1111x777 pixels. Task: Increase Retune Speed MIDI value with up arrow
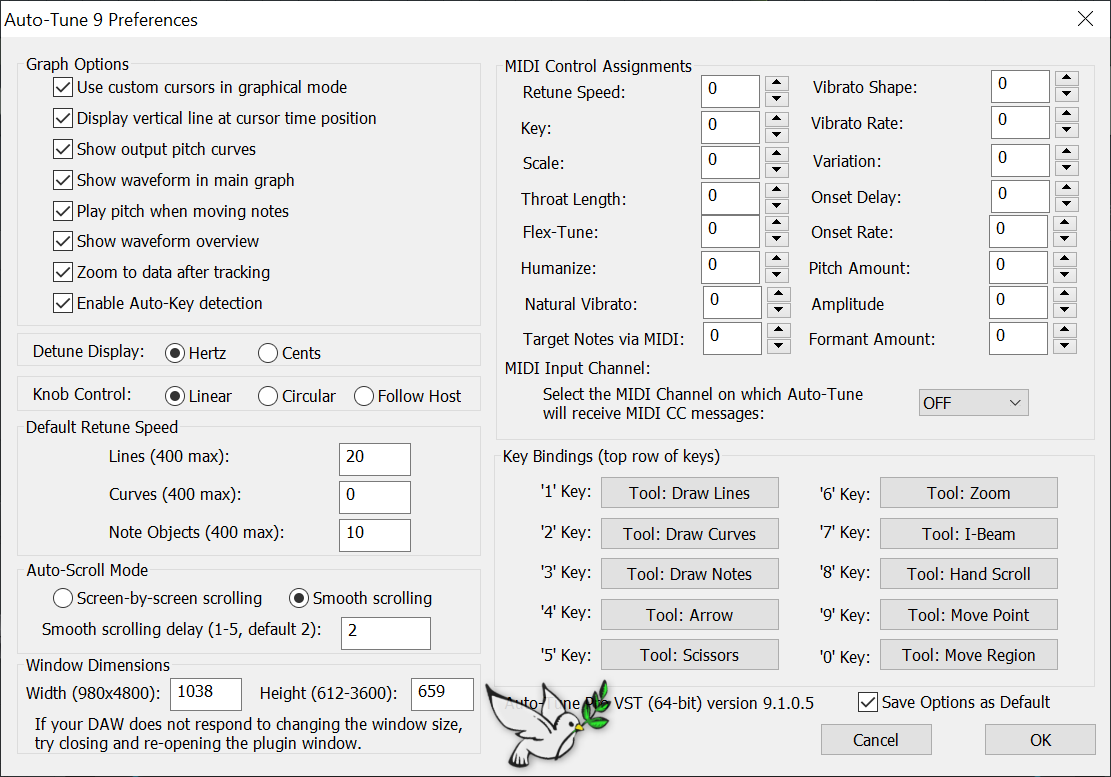777,84
